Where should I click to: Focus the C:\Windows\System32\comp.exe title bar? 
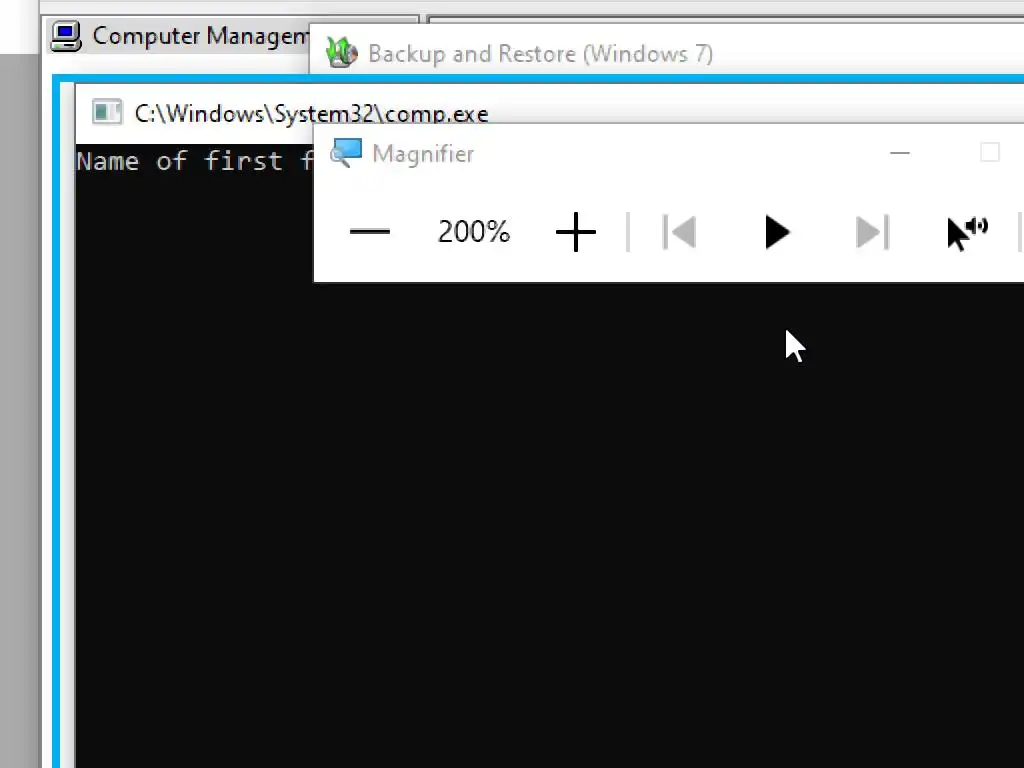point(312,114)
